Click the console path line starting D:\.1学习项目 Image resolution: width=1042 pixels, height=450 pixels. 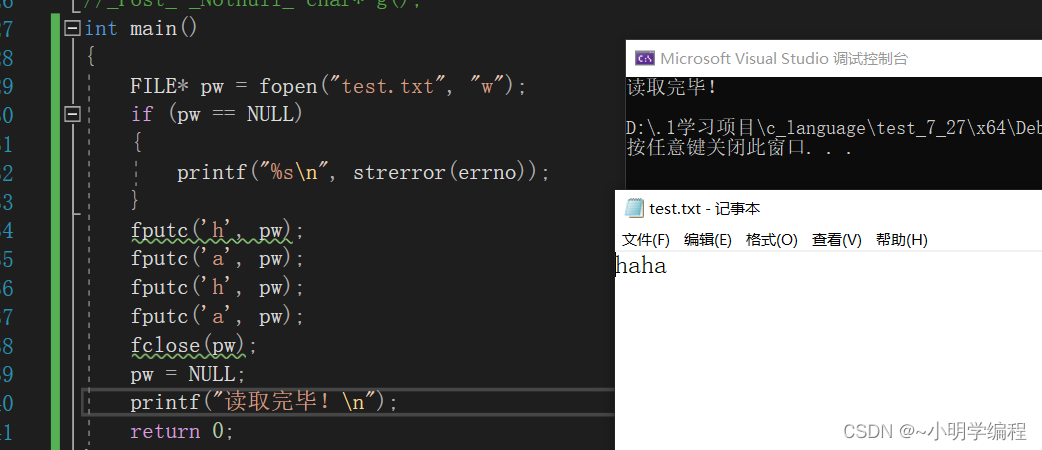click(x=834, y=128)
